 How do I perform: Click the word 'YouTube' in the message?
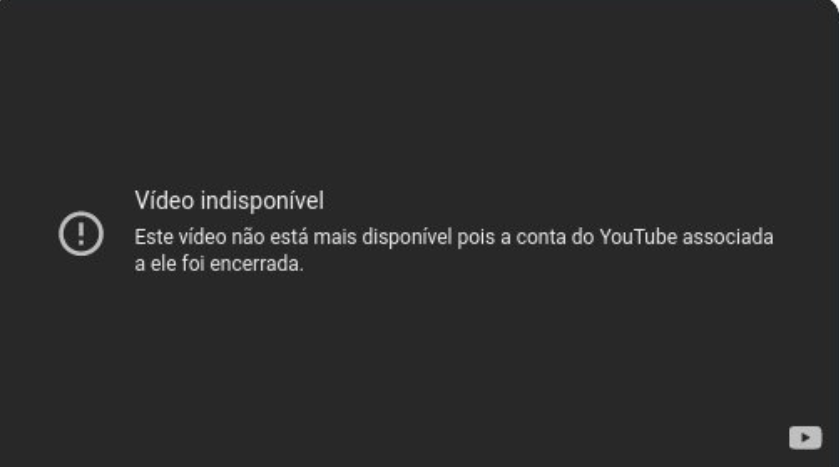tap(638, 237)
